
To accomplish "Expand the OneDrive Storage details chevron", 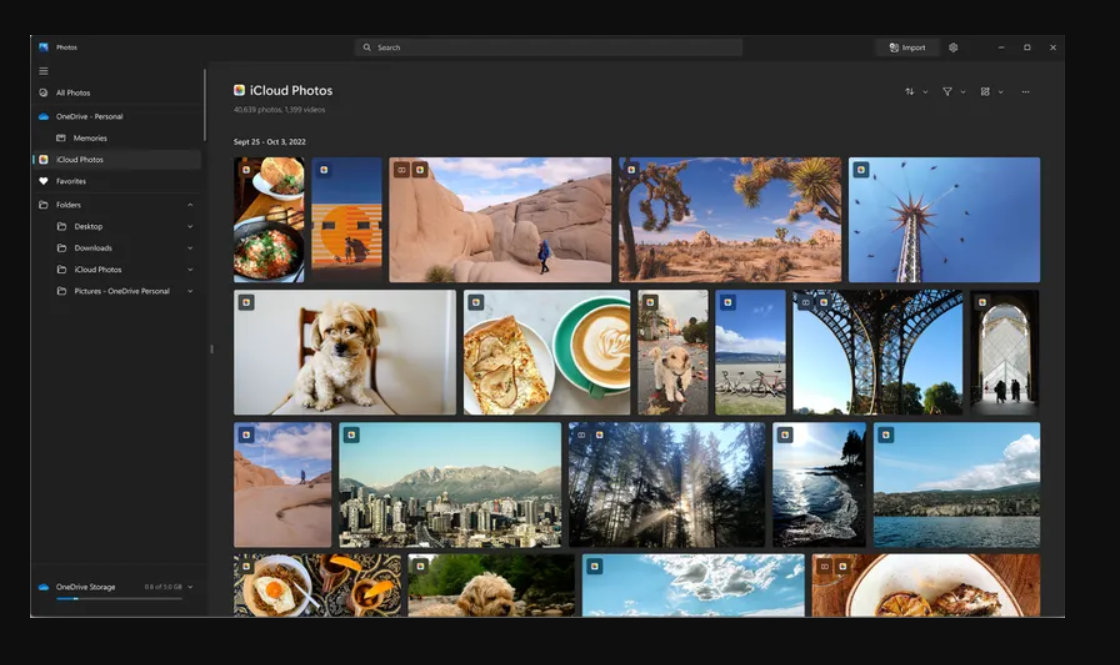I will [x=190, y=587].
